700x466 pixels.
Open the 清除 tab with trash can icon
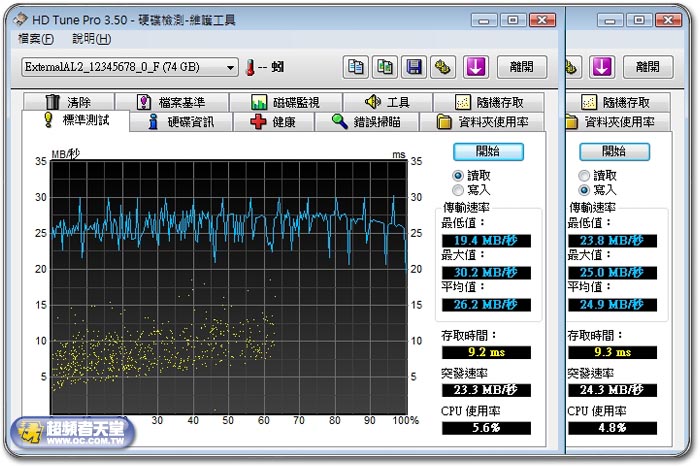coord(68,102)
